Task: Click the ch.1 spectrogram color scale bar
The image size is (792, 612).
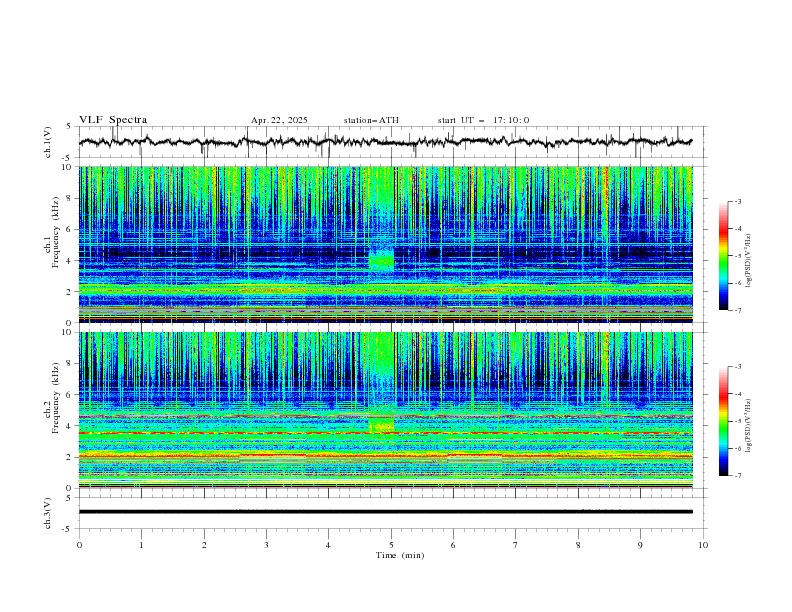Action: (x=724, y=256)
